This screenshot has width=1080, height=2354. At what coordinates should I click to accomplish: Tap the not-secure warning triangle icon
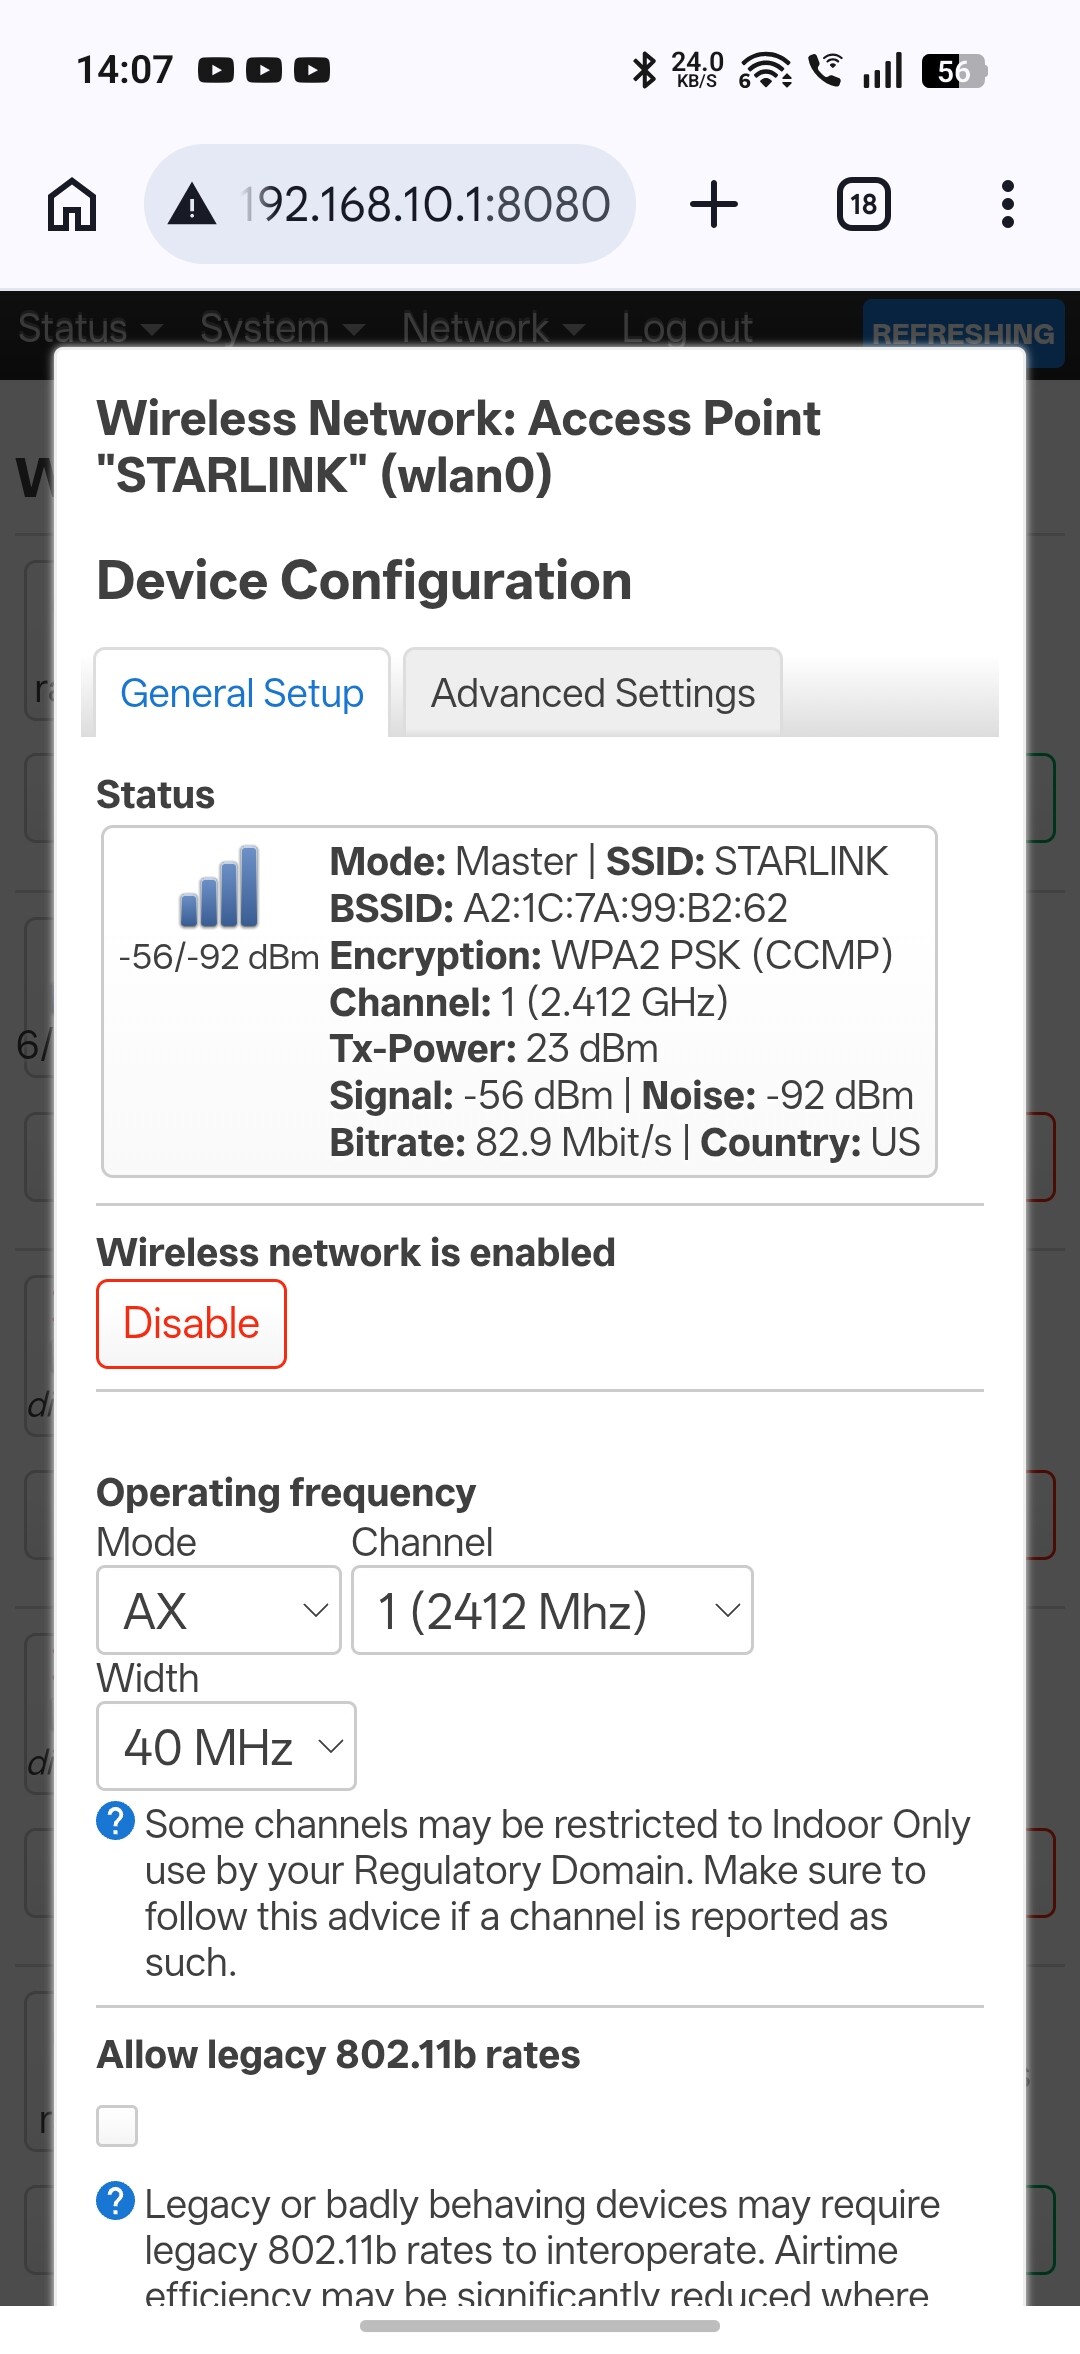(x=192, y=205)
